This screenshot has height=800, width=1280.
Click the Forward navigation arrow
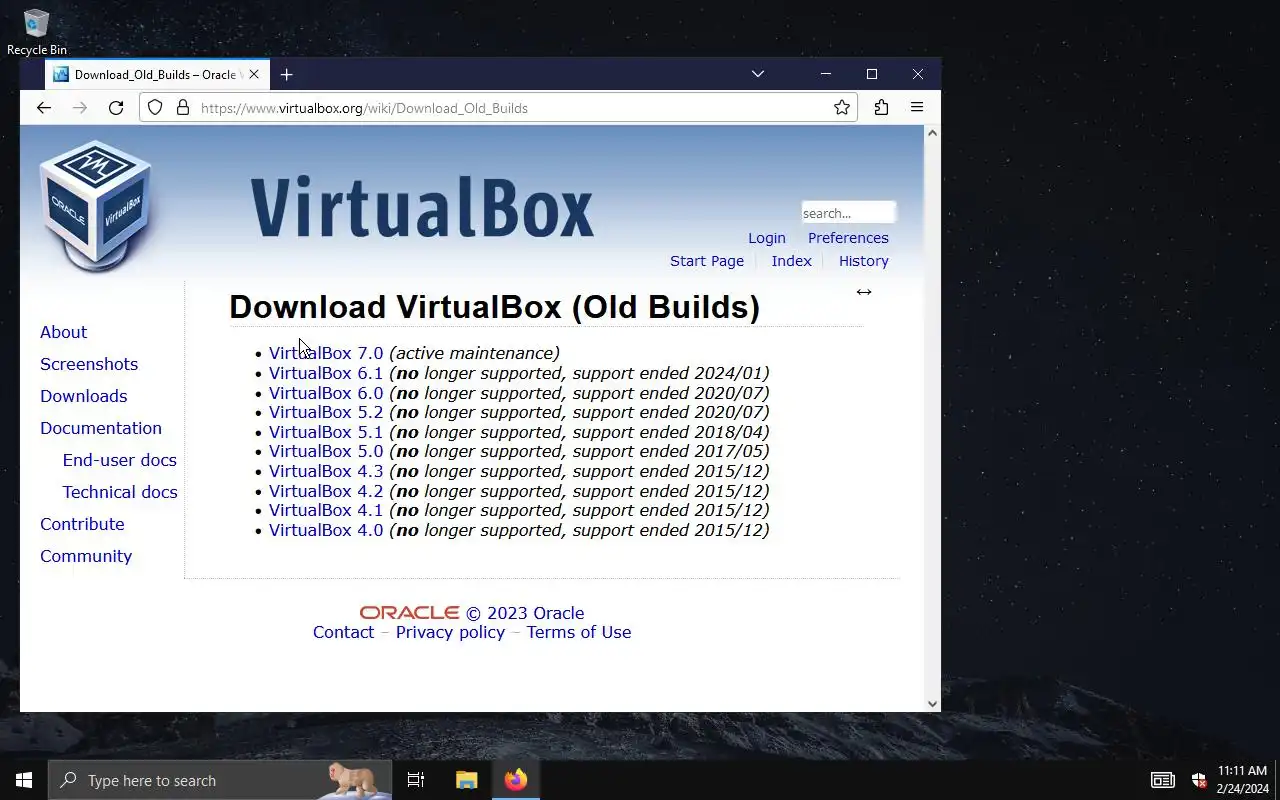click(80, 108)
